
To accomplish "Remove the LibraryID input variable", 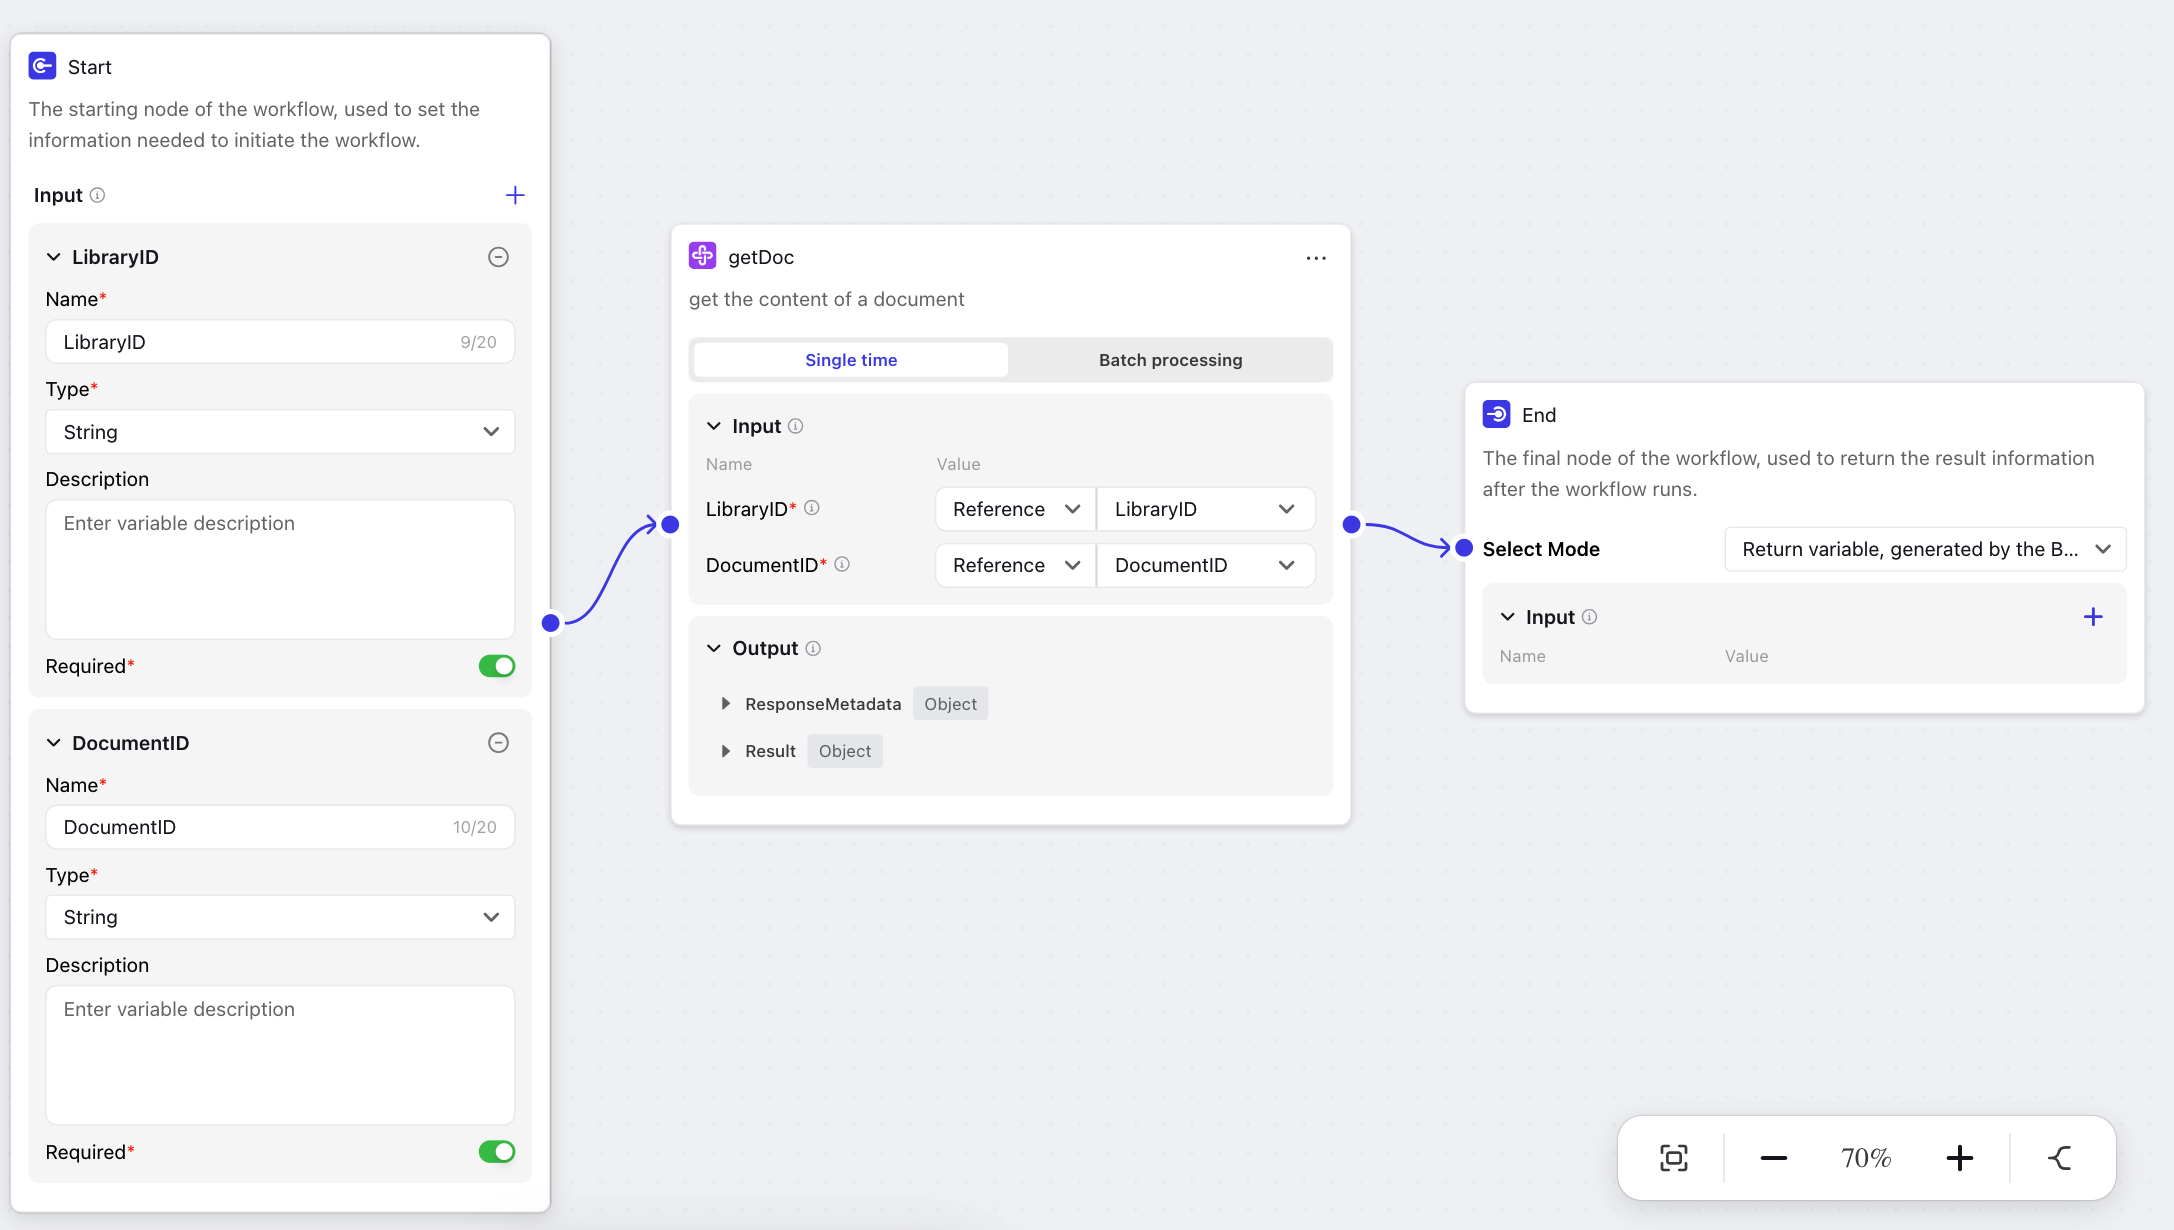I will coord(498,257).
